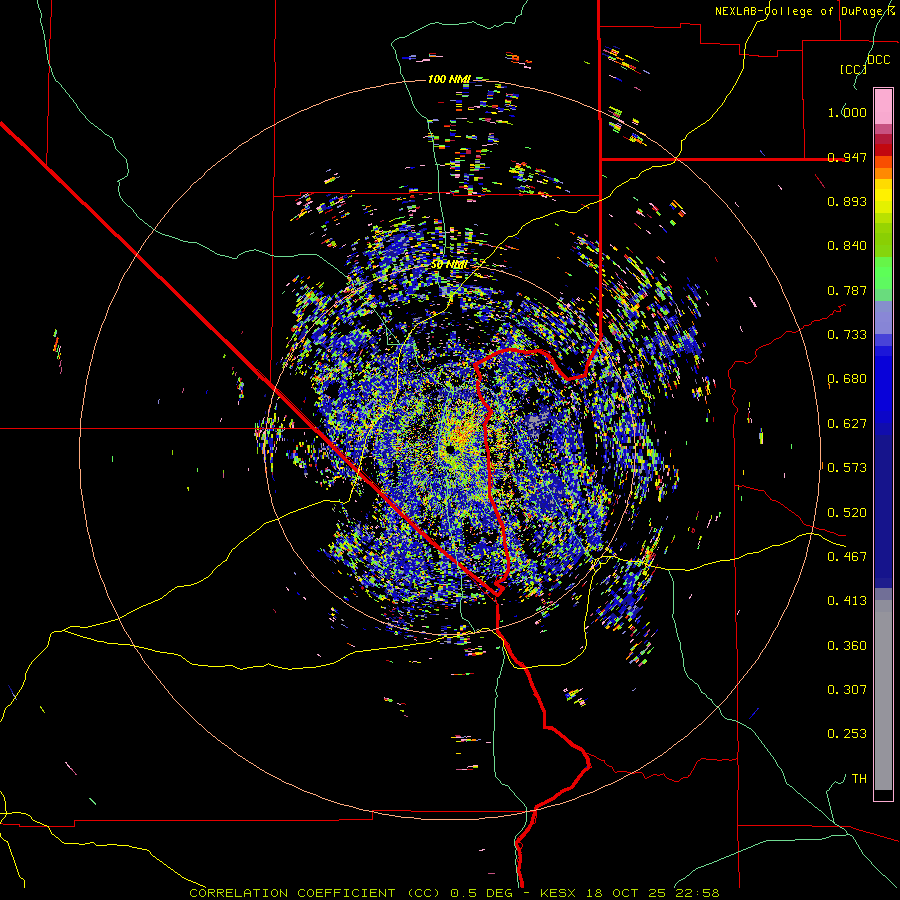Click the 0.893 color scale label
Viewport: 900px width, 900px height.
(x=847, y=201)
